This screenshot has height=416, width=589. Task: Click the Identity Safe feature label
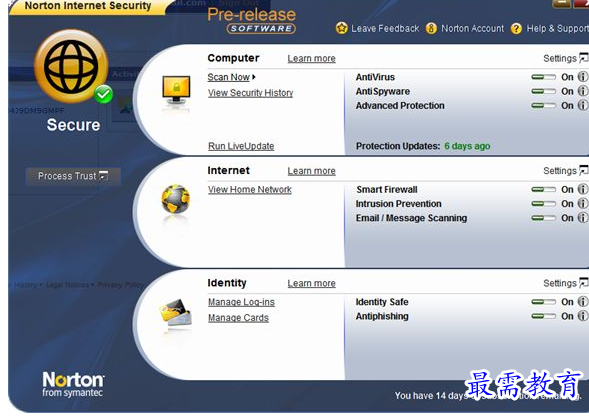tap(382, 302)
